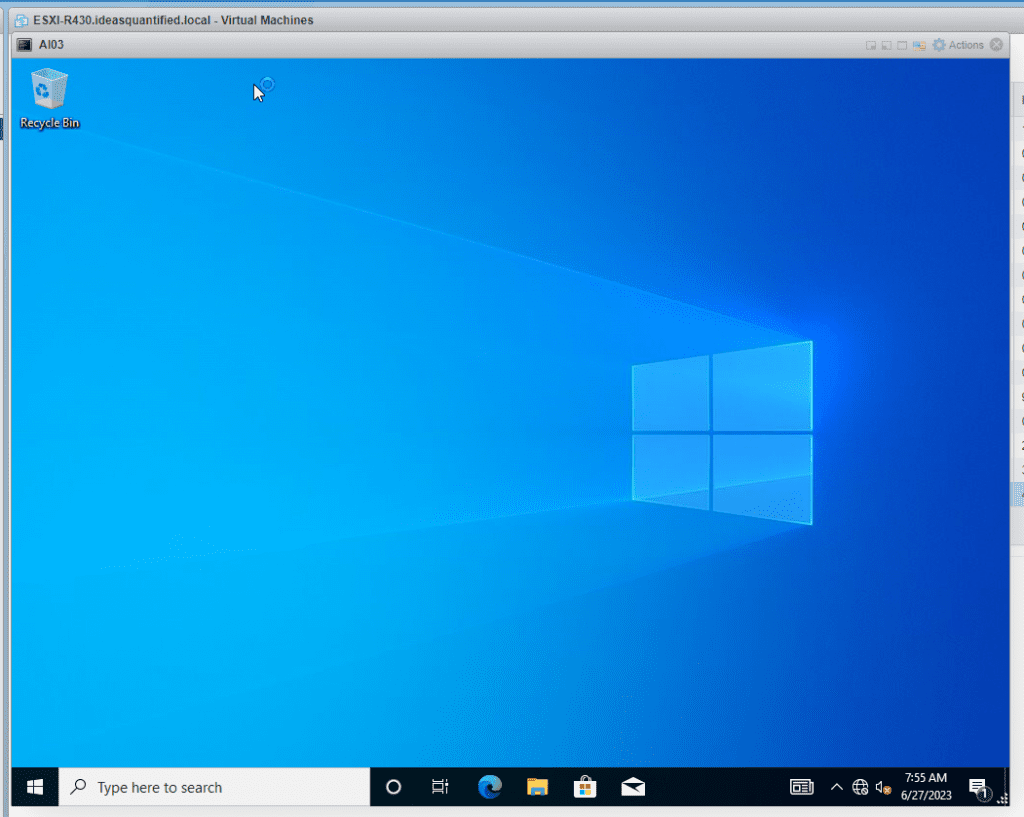This screenshot has height=817, width=1024.
Task: Open the clock and date flyout
Action: click(925, 786)
